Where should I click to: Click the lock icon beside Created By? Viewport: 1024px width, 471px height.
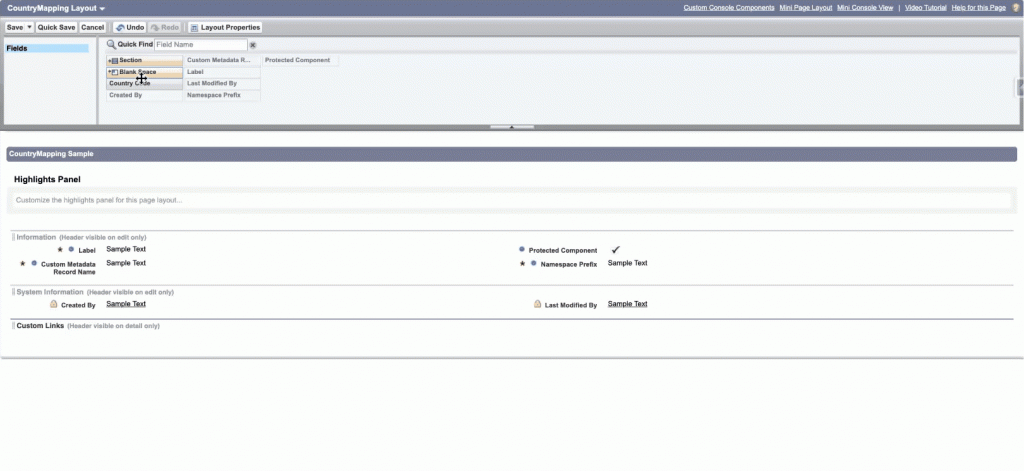pyautogui.click(x=54, y=304)
